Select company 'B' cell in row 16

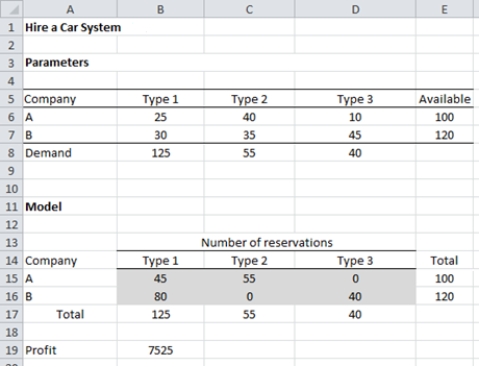click(x=70, y=296)
